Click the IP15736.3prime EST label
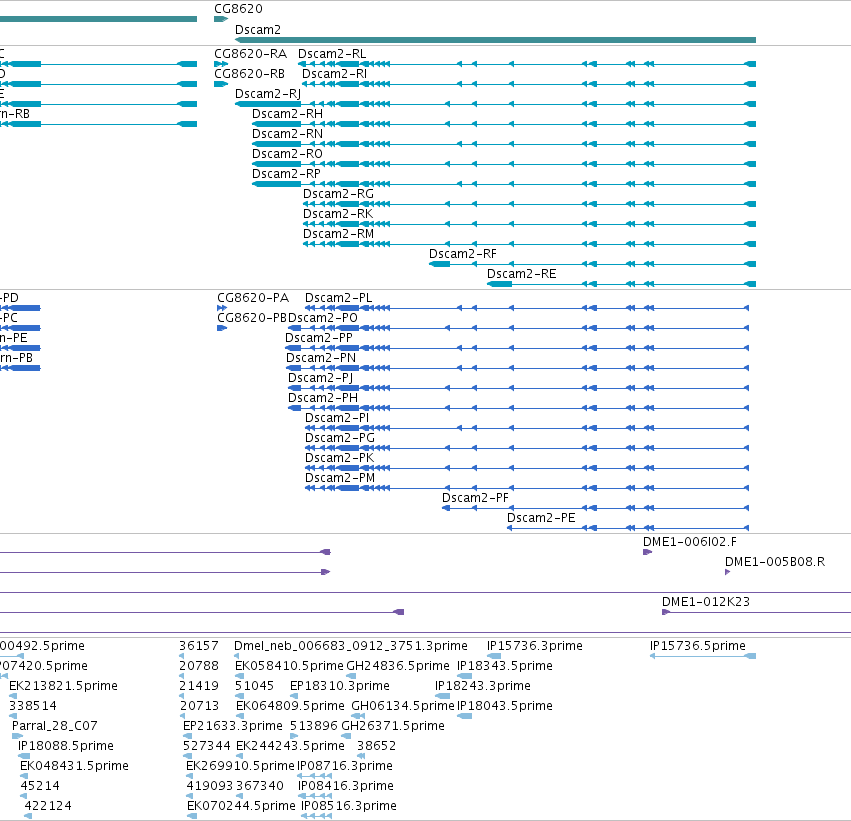This screenshot has height=821, width=851. point(535,646)
